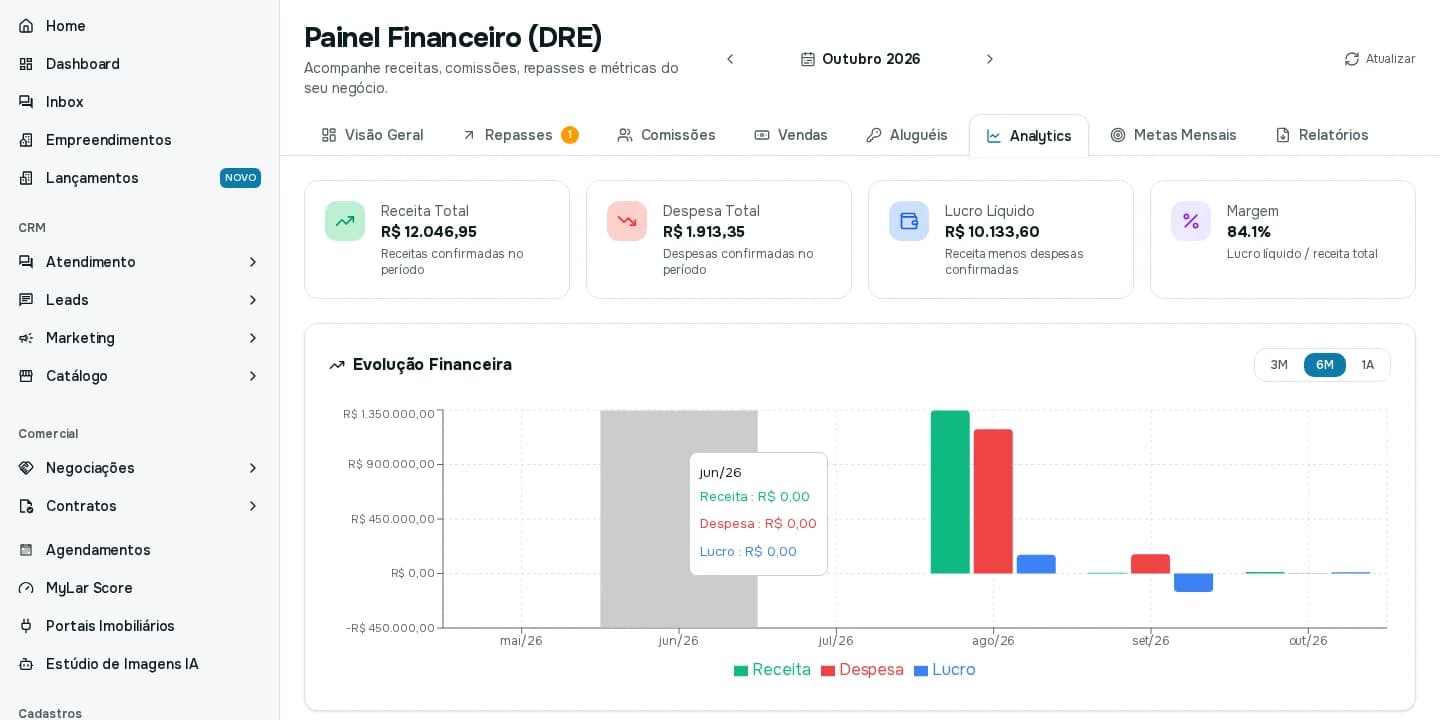
Task: Open Portais Imobiliários in sidebar
Action: pyautogui.click(x=139, y=626)
